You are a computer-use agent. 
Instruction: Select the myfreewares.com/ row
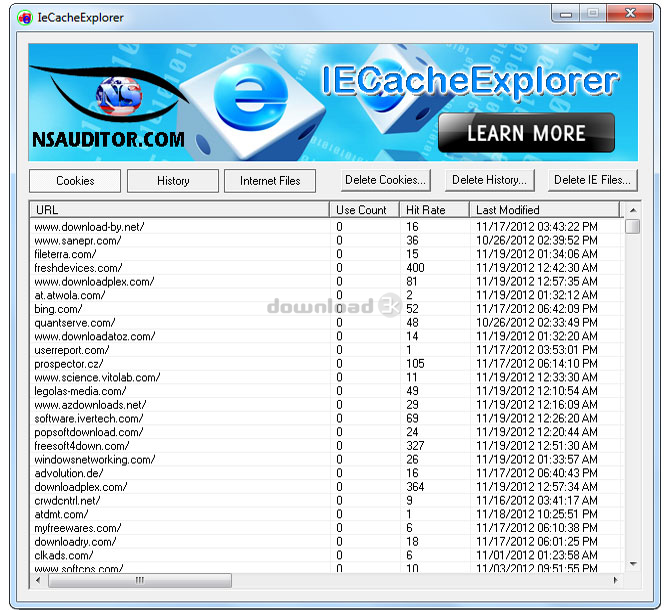327,528
